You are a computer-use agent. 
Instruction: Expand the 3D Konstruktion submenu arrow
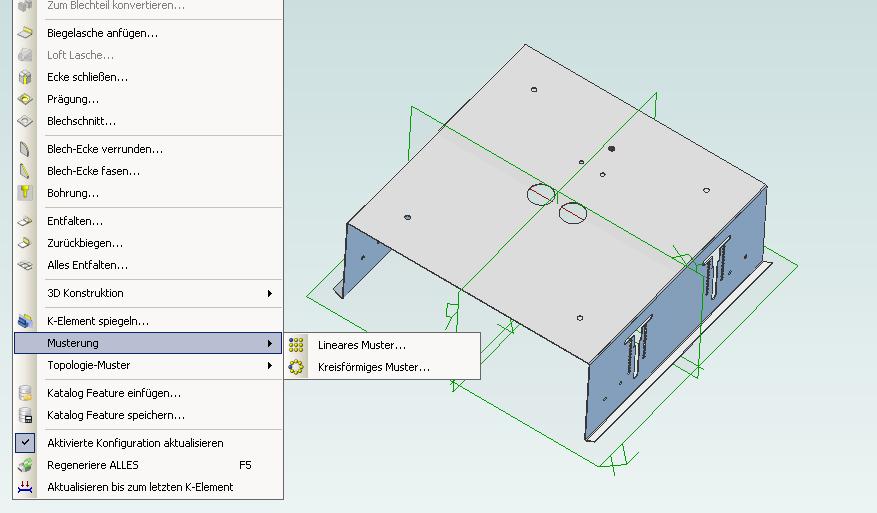click(x=270, y=293)
